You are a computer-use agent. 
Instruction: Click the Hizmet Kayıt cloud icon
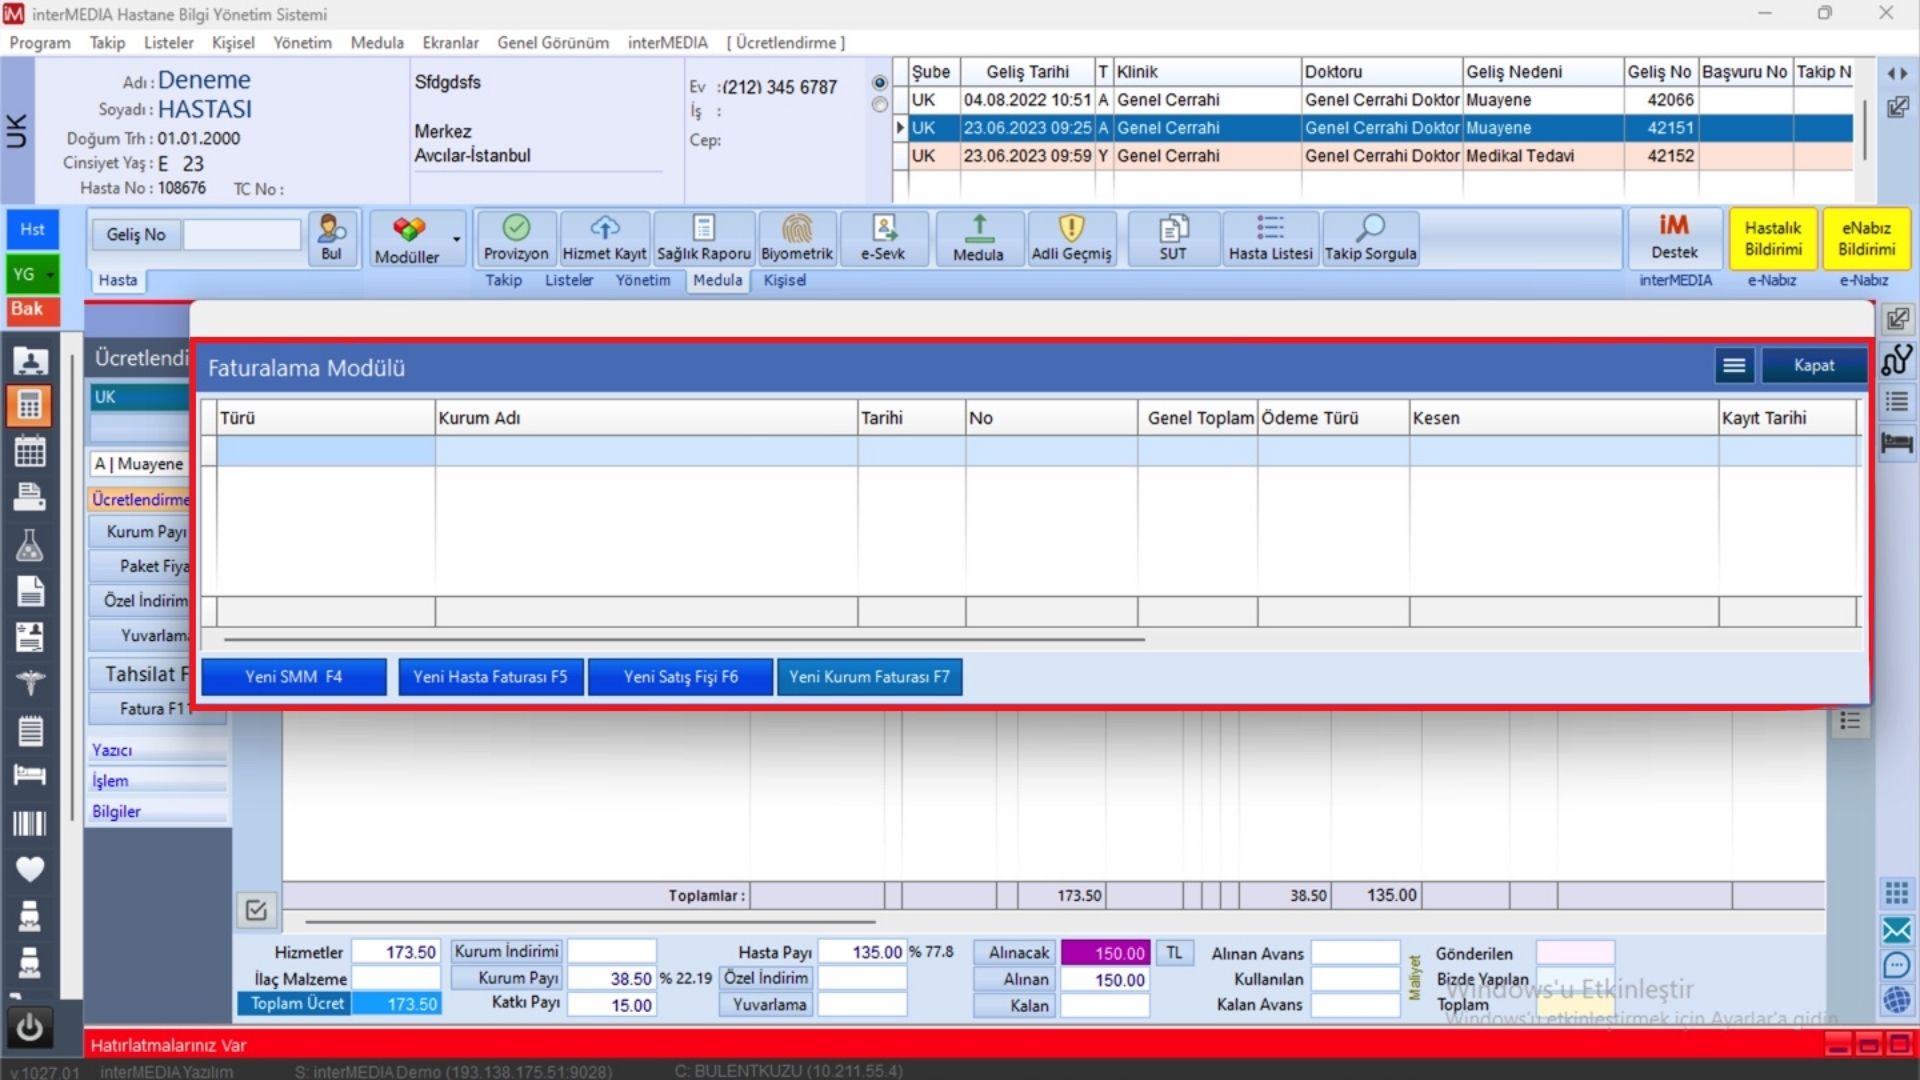click(x=604, y=229)
